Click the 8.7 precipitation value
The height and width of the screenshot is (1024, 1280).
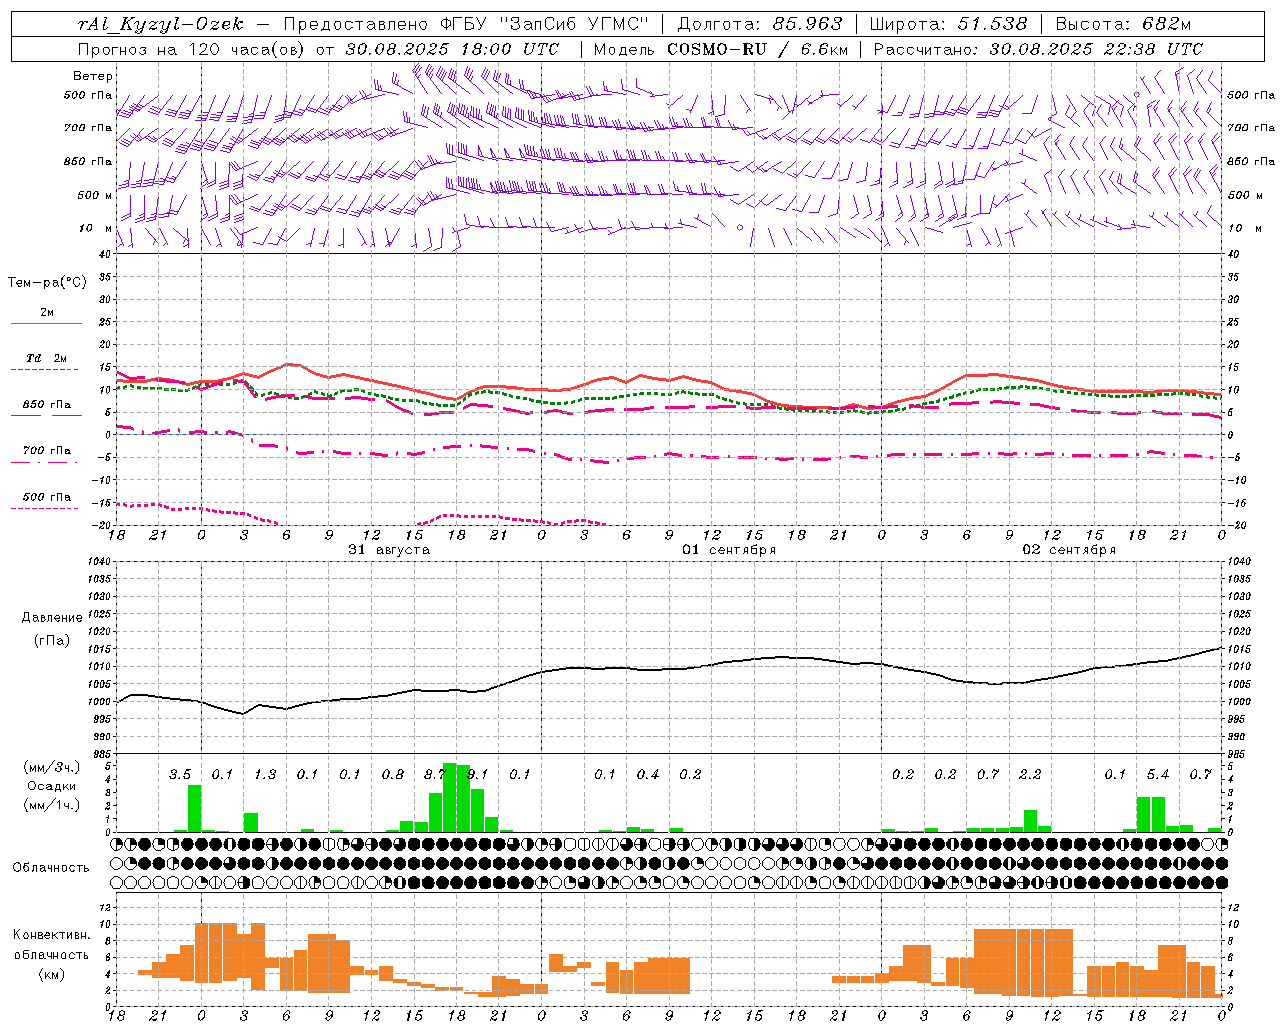point(435,774)
